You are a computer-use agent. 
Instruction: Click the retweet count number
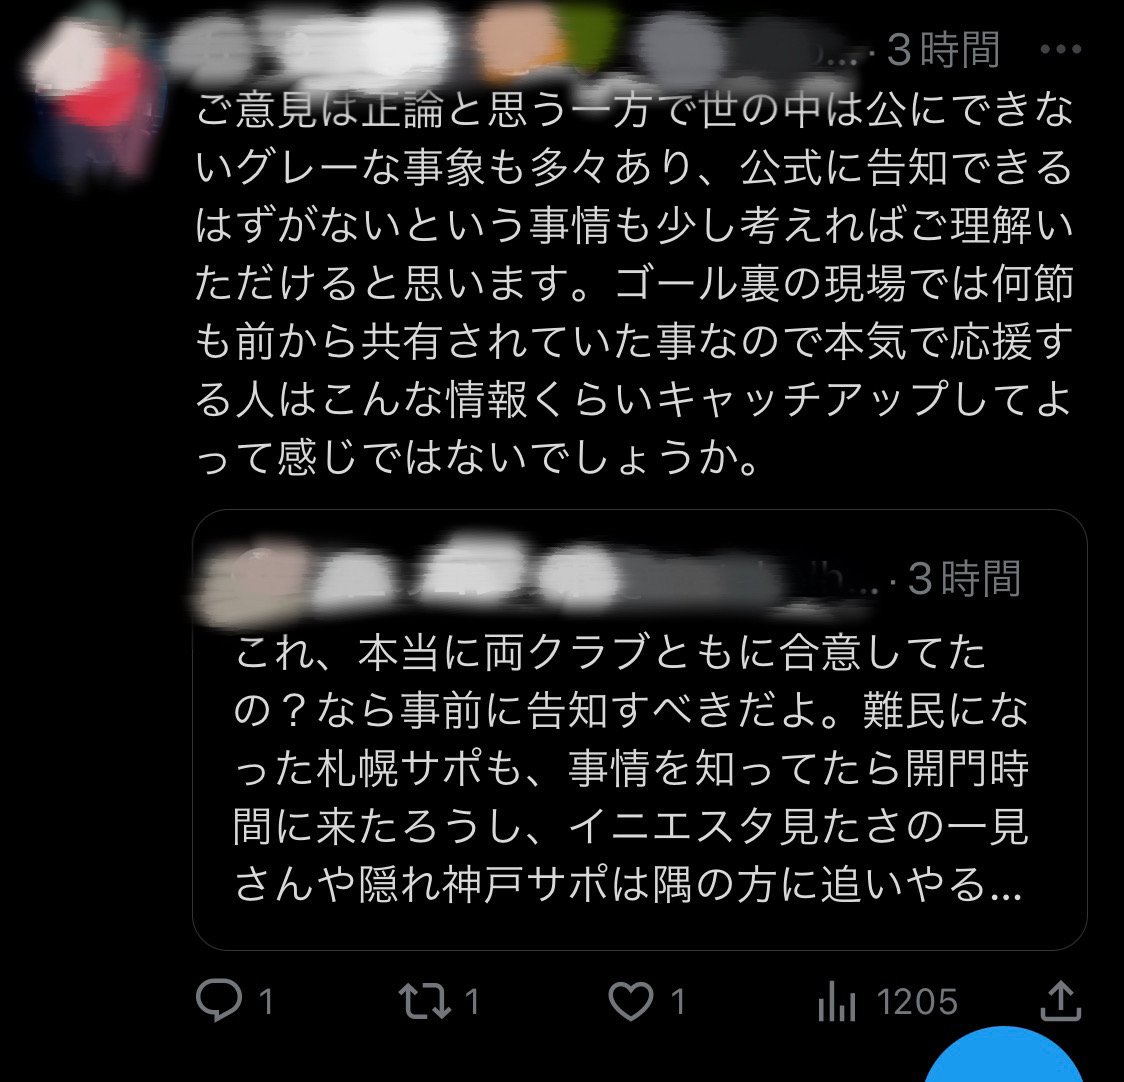tap(472, 1002)
